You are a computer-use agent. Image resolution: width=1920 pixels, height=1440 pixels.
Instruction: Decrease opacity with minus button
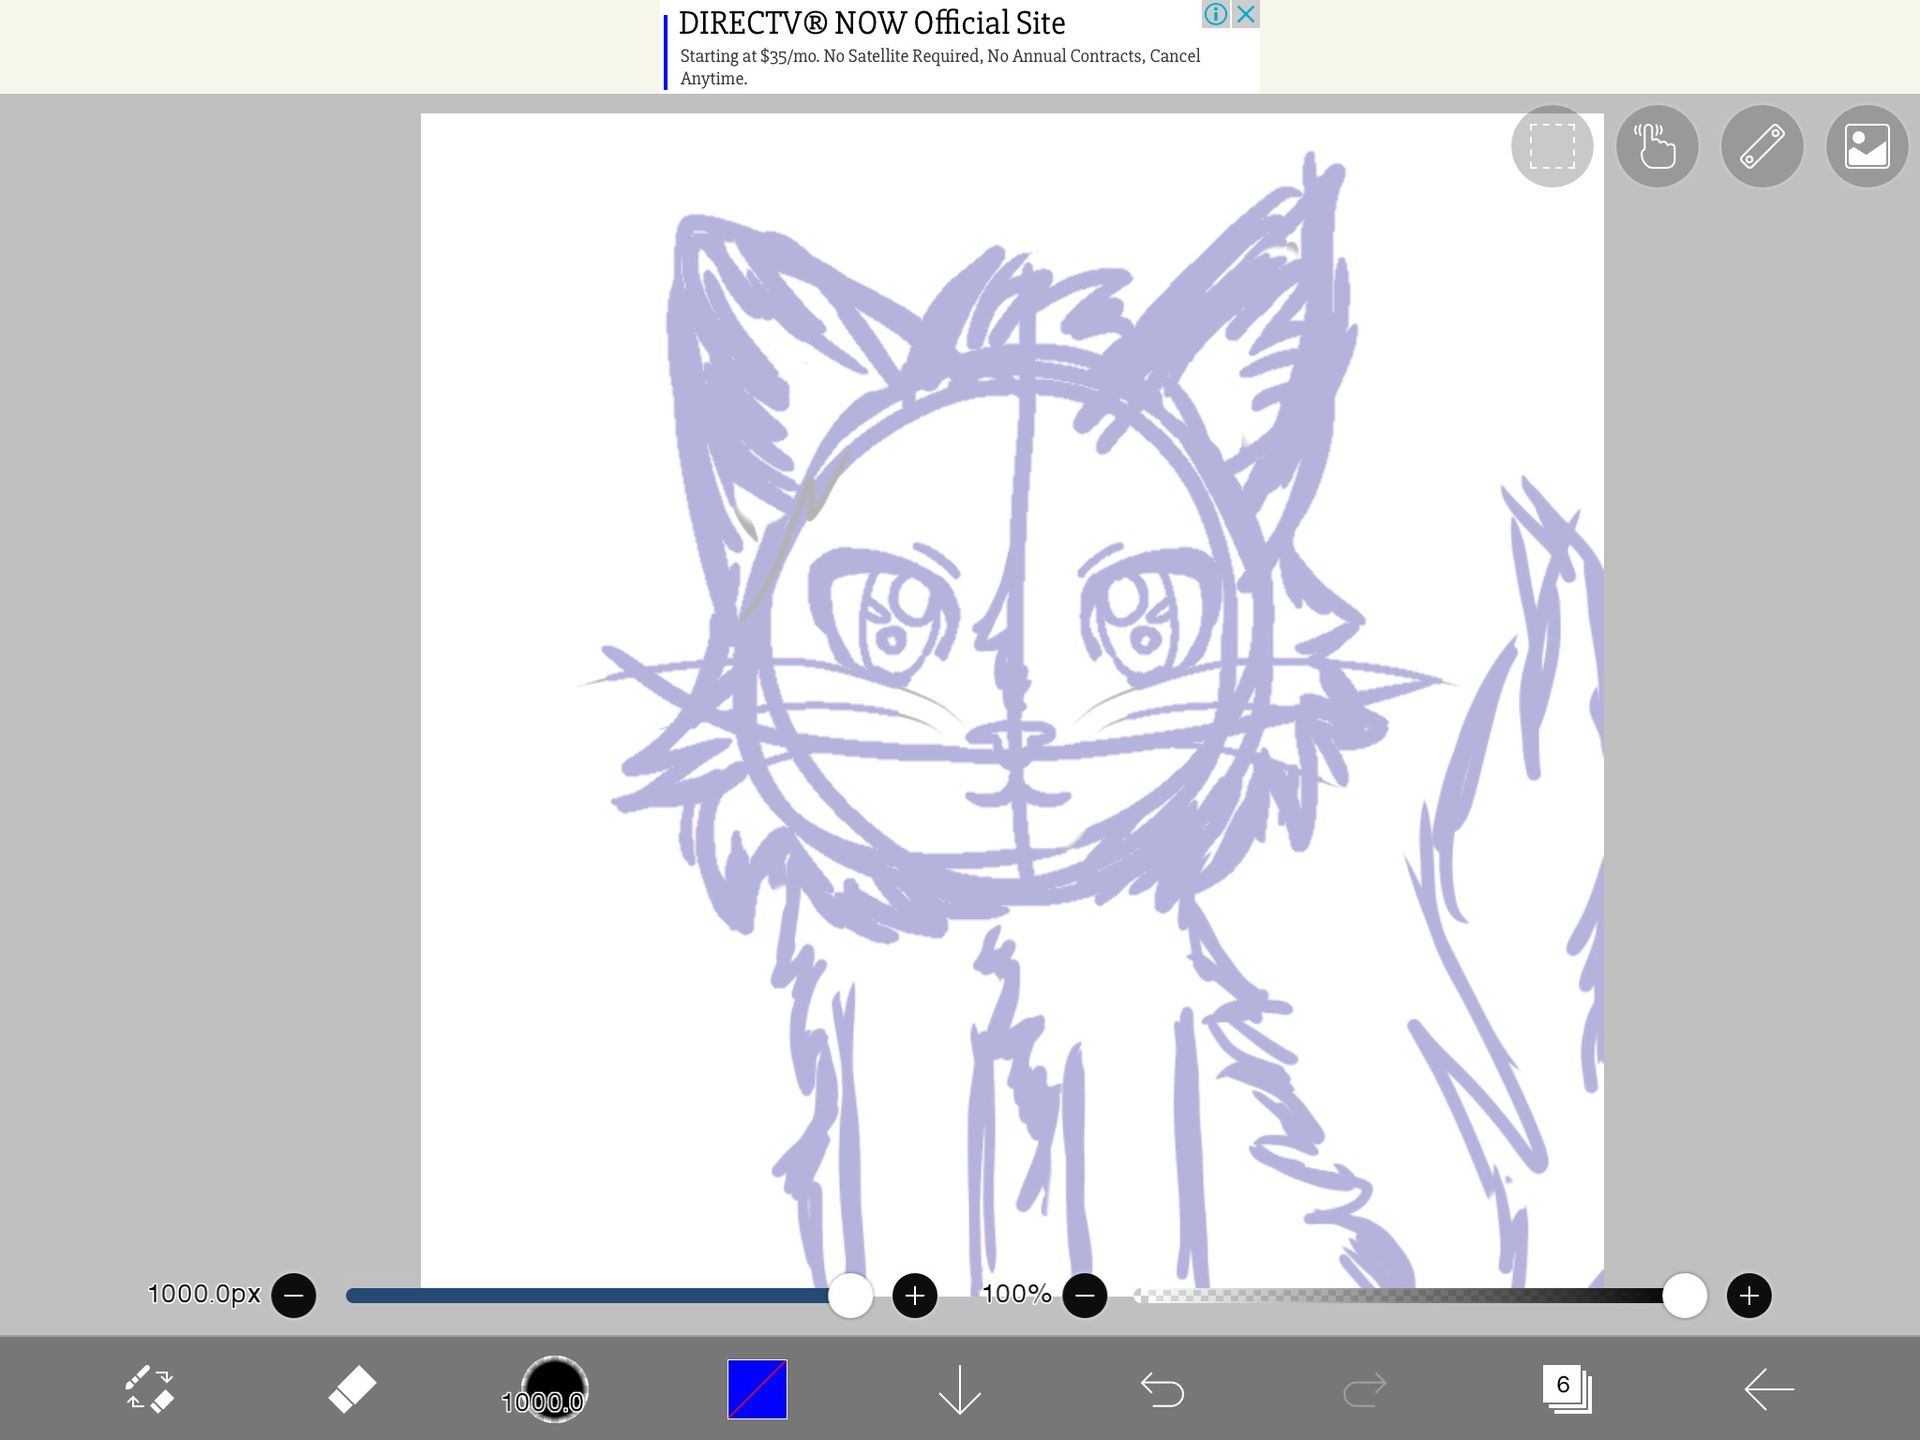pyautogui.click(x=1085, y=1296)
